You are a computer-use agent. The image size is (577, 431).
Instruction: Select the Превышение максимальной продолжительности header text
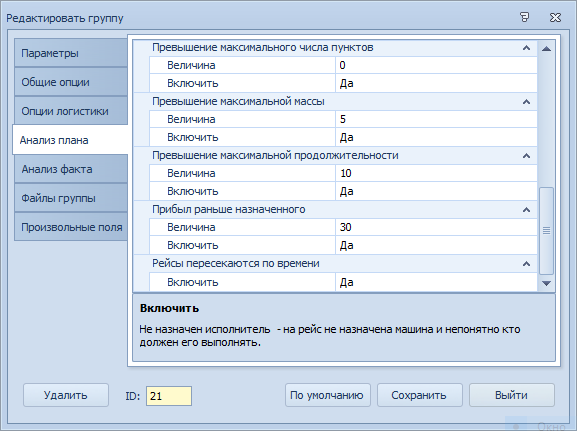coord(275,155)
